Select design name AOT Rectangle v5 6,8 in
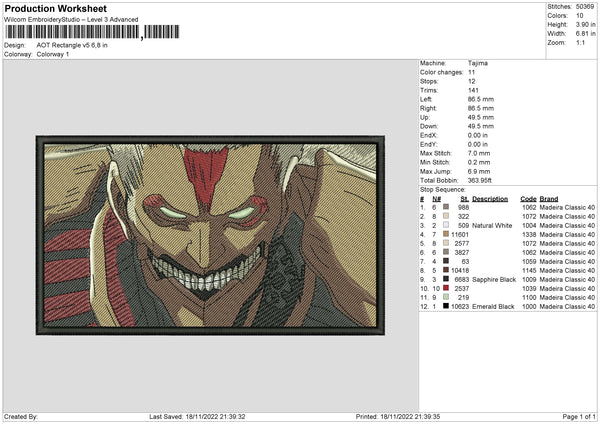600x424 pixels. point(72,45)
